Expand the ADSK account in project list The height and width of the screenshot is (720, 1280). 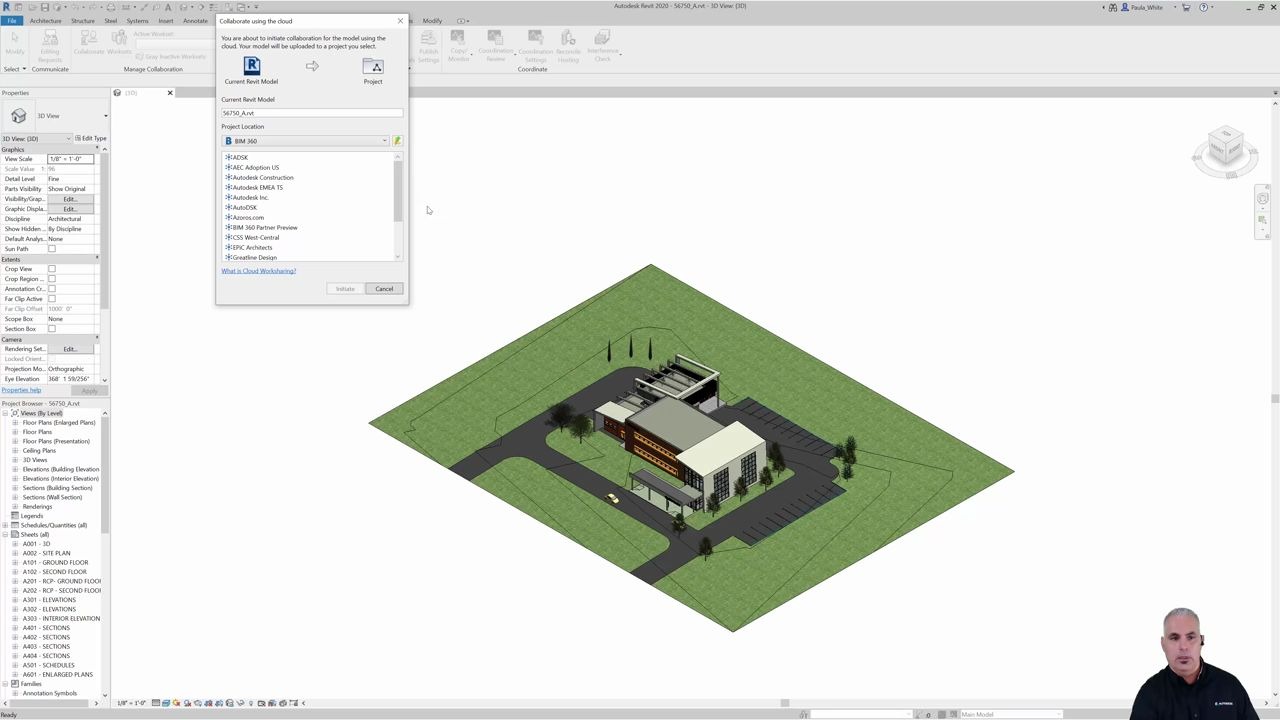click(228, 157)
